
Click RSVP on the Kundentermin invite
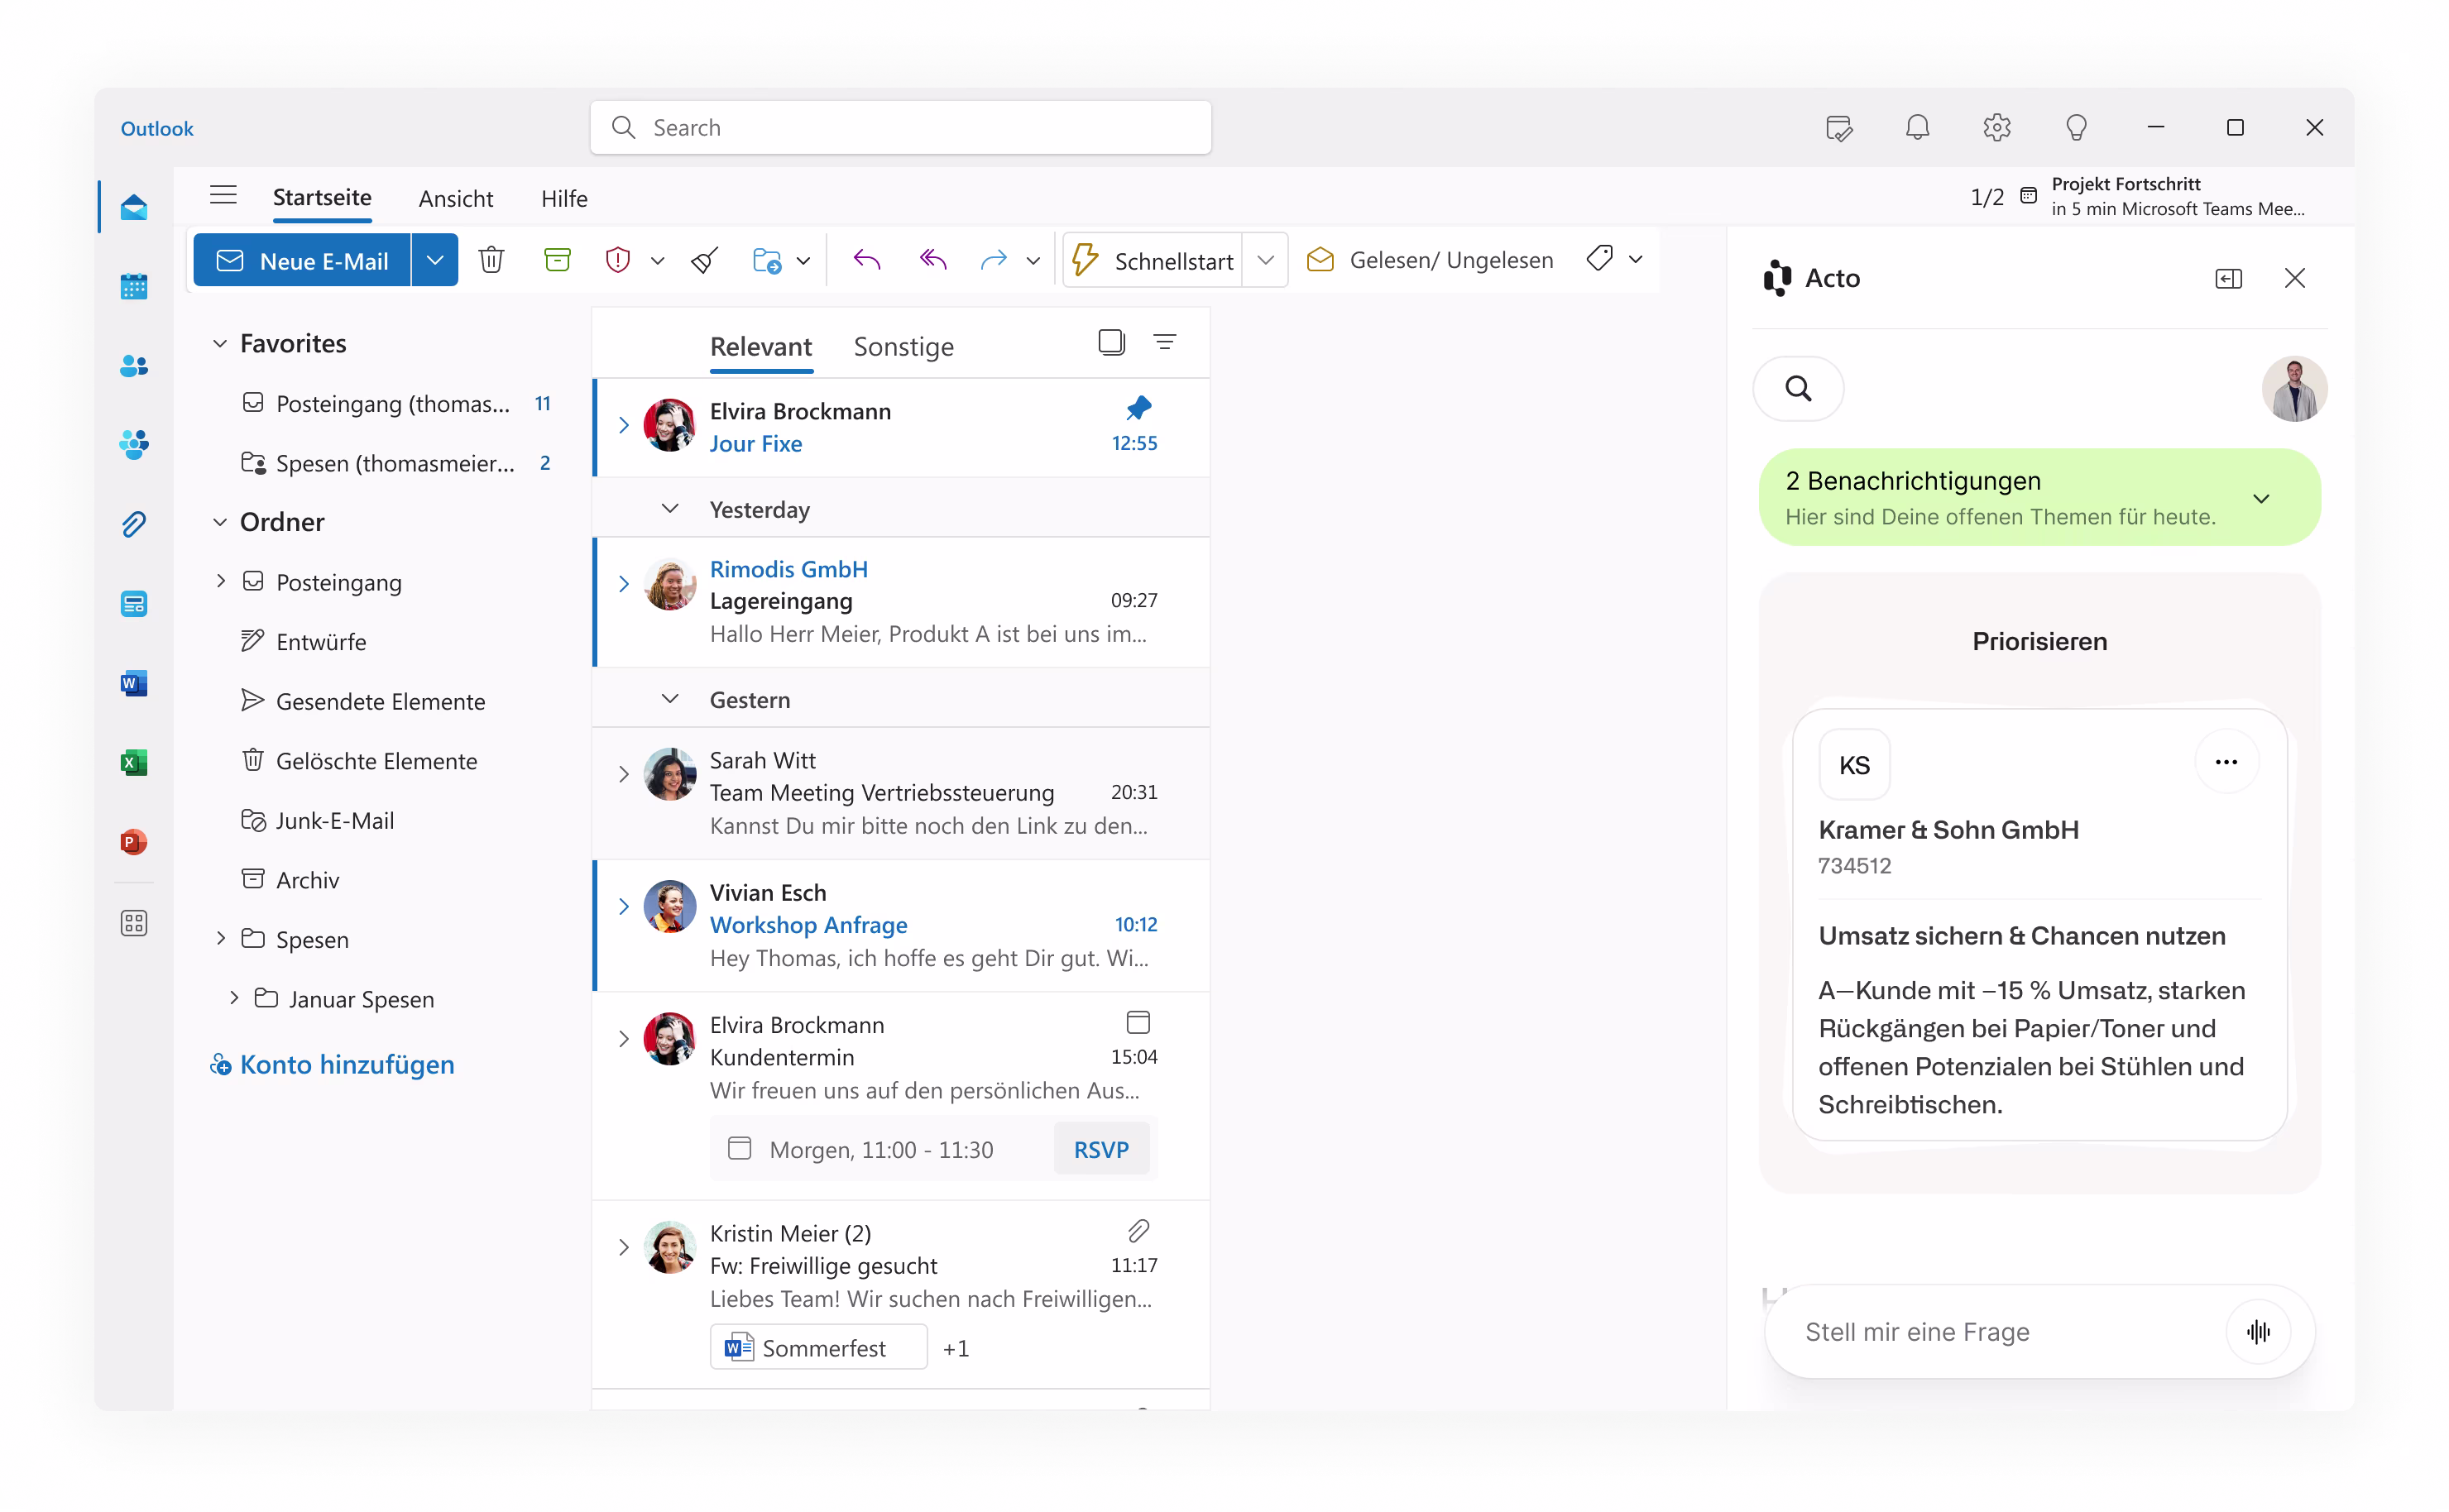1100,1149
